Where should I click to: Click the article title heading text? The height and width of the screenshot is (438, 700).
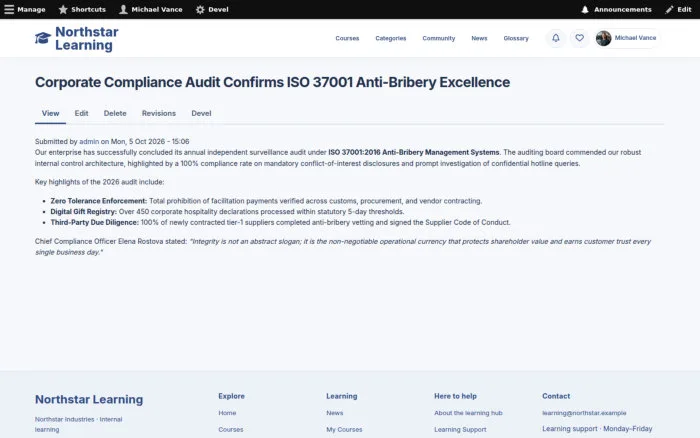click(272, 82)
